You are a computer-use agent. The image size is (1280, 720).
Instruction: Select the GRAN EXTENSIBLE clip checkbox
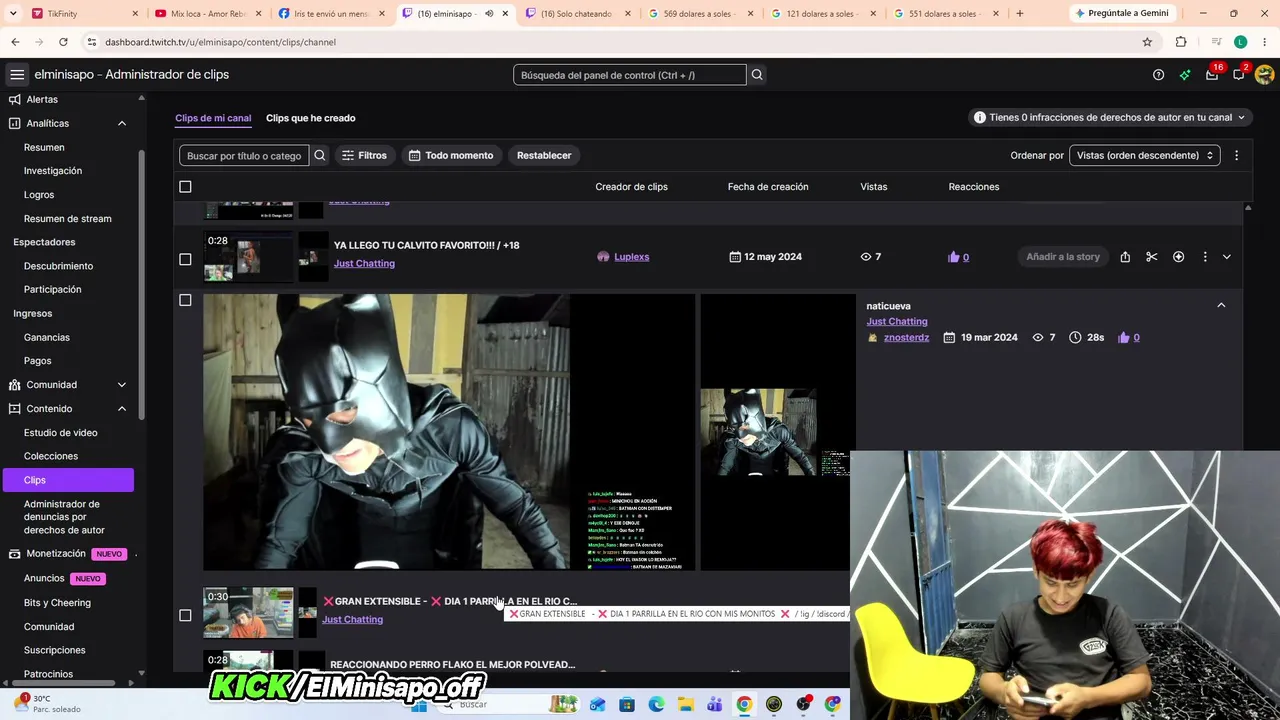pyautogui.click(x=185, y=615)
